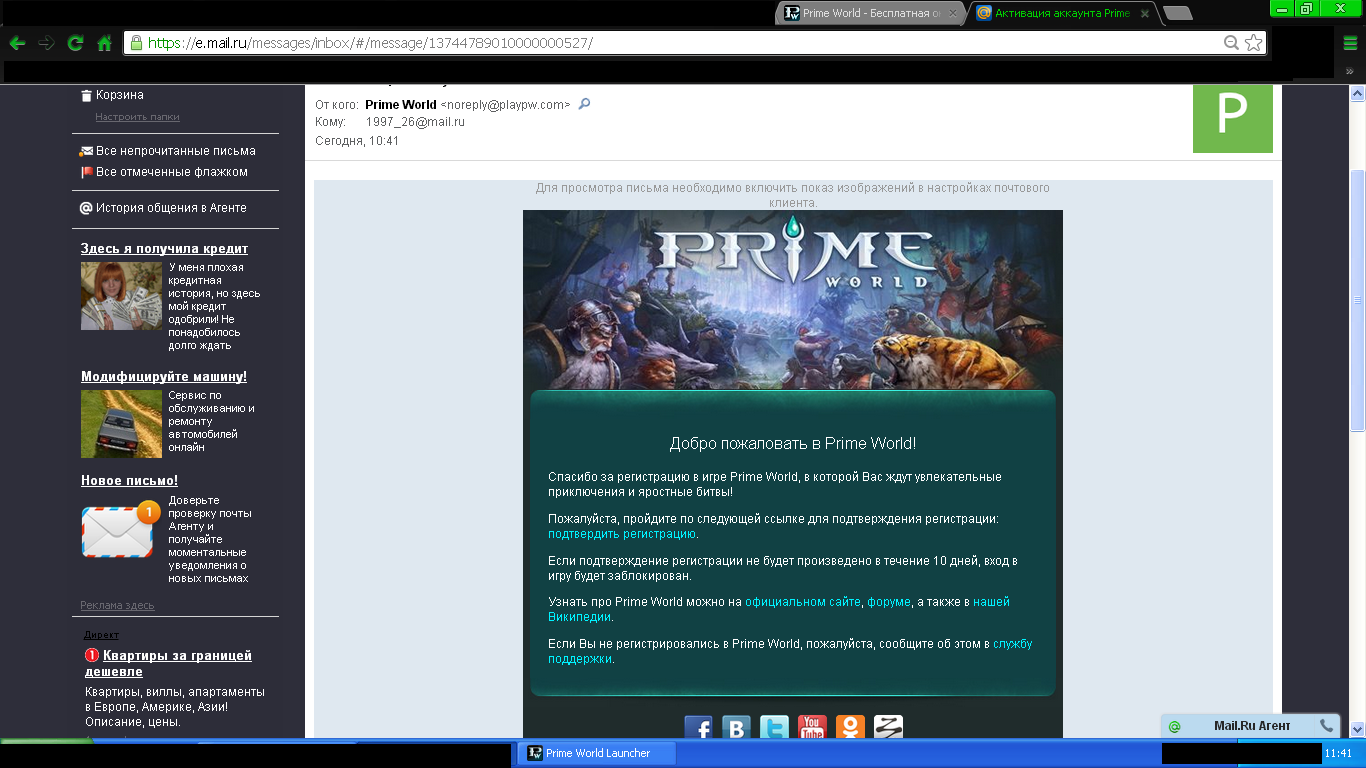Screen dimensions: 1366x768
Task: Click the Prime World banner image in email
Action: (x=793, y=300)
